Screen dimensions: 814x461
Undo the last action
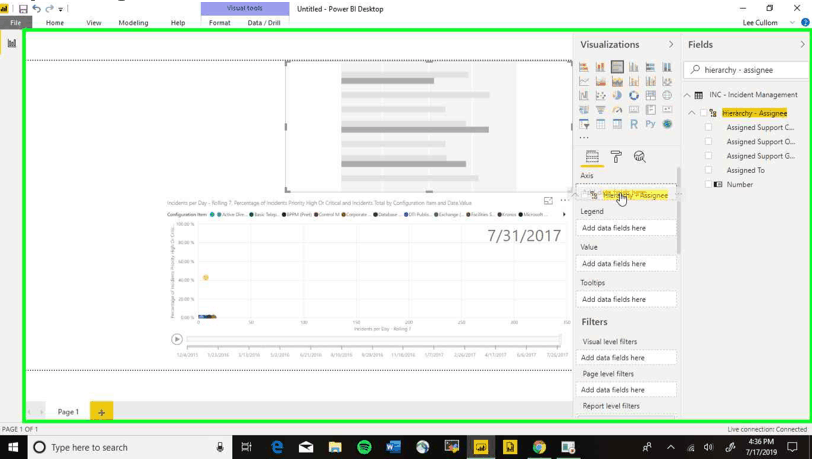36,9
